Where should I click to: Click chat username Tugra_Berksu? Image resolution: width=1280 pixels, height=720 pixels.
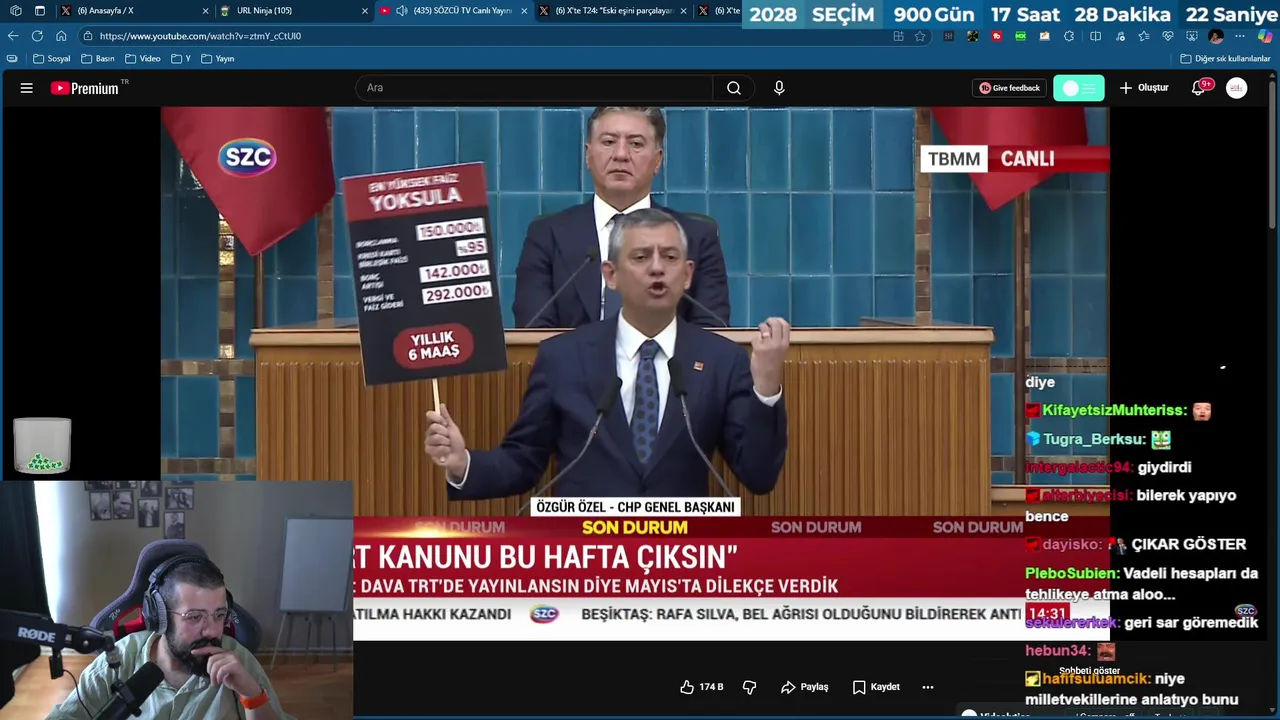[x=1094, y=439]
